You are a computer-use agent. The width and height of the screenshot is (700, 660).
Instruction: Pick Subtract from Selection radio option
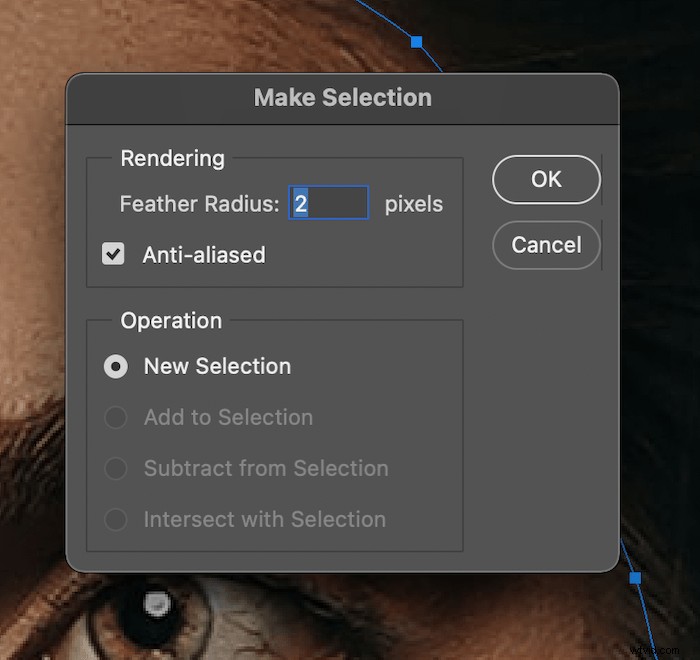pos(116,468)
